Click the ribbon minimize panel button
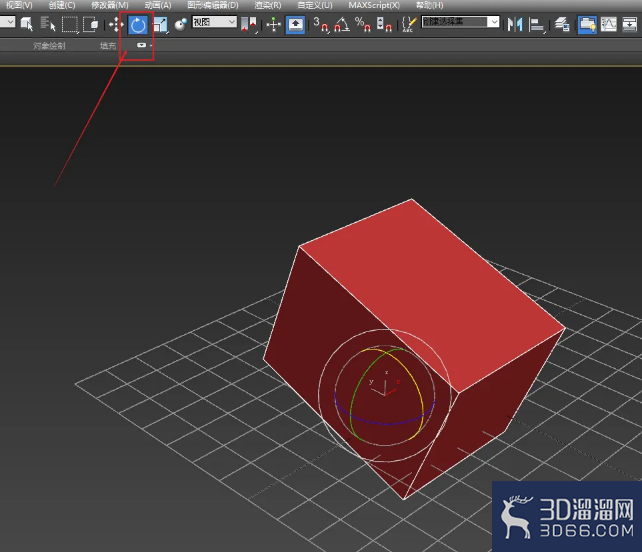The width and height of the screenshot is (642, 552). coord(141,45)
